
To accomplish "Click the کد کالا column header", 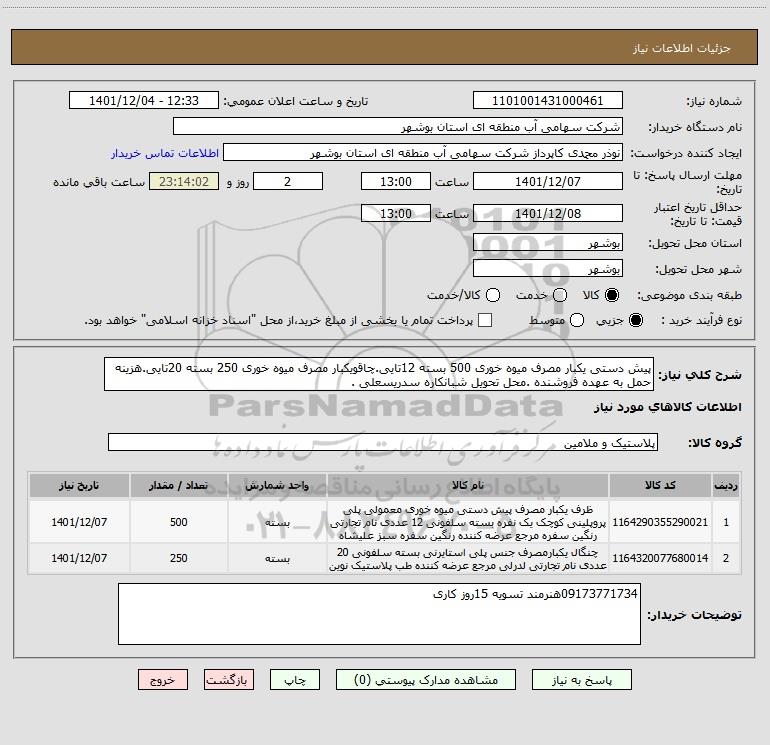I will tap(660, 485).
